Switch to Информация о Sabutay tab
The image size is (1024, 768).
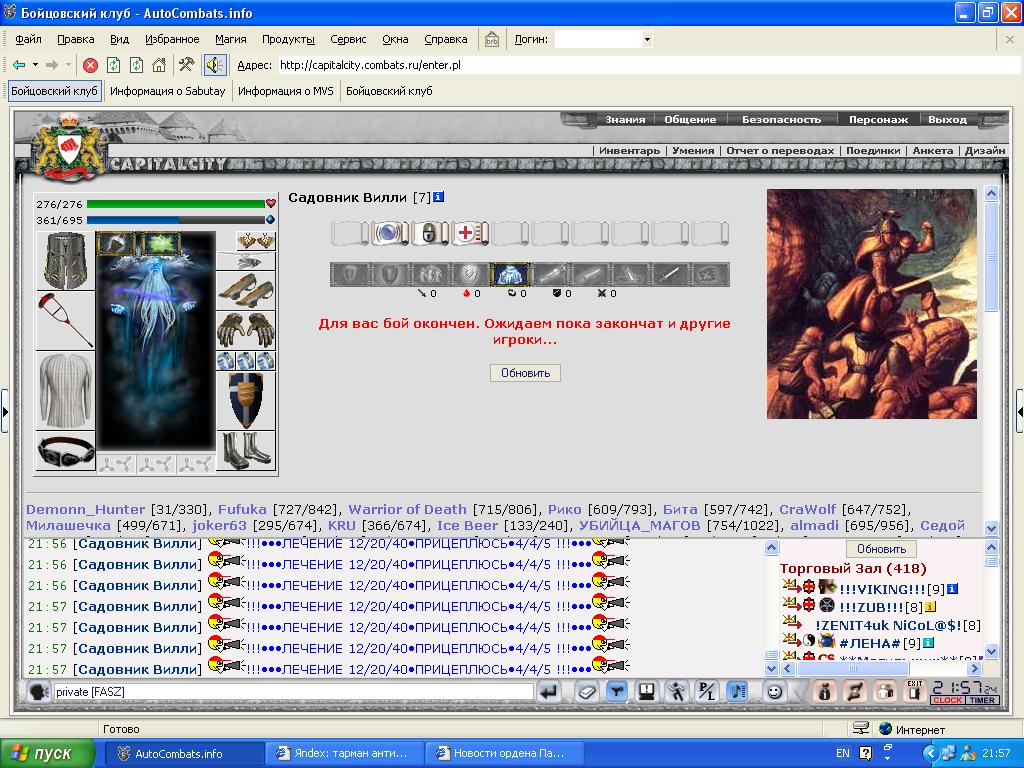167,91
